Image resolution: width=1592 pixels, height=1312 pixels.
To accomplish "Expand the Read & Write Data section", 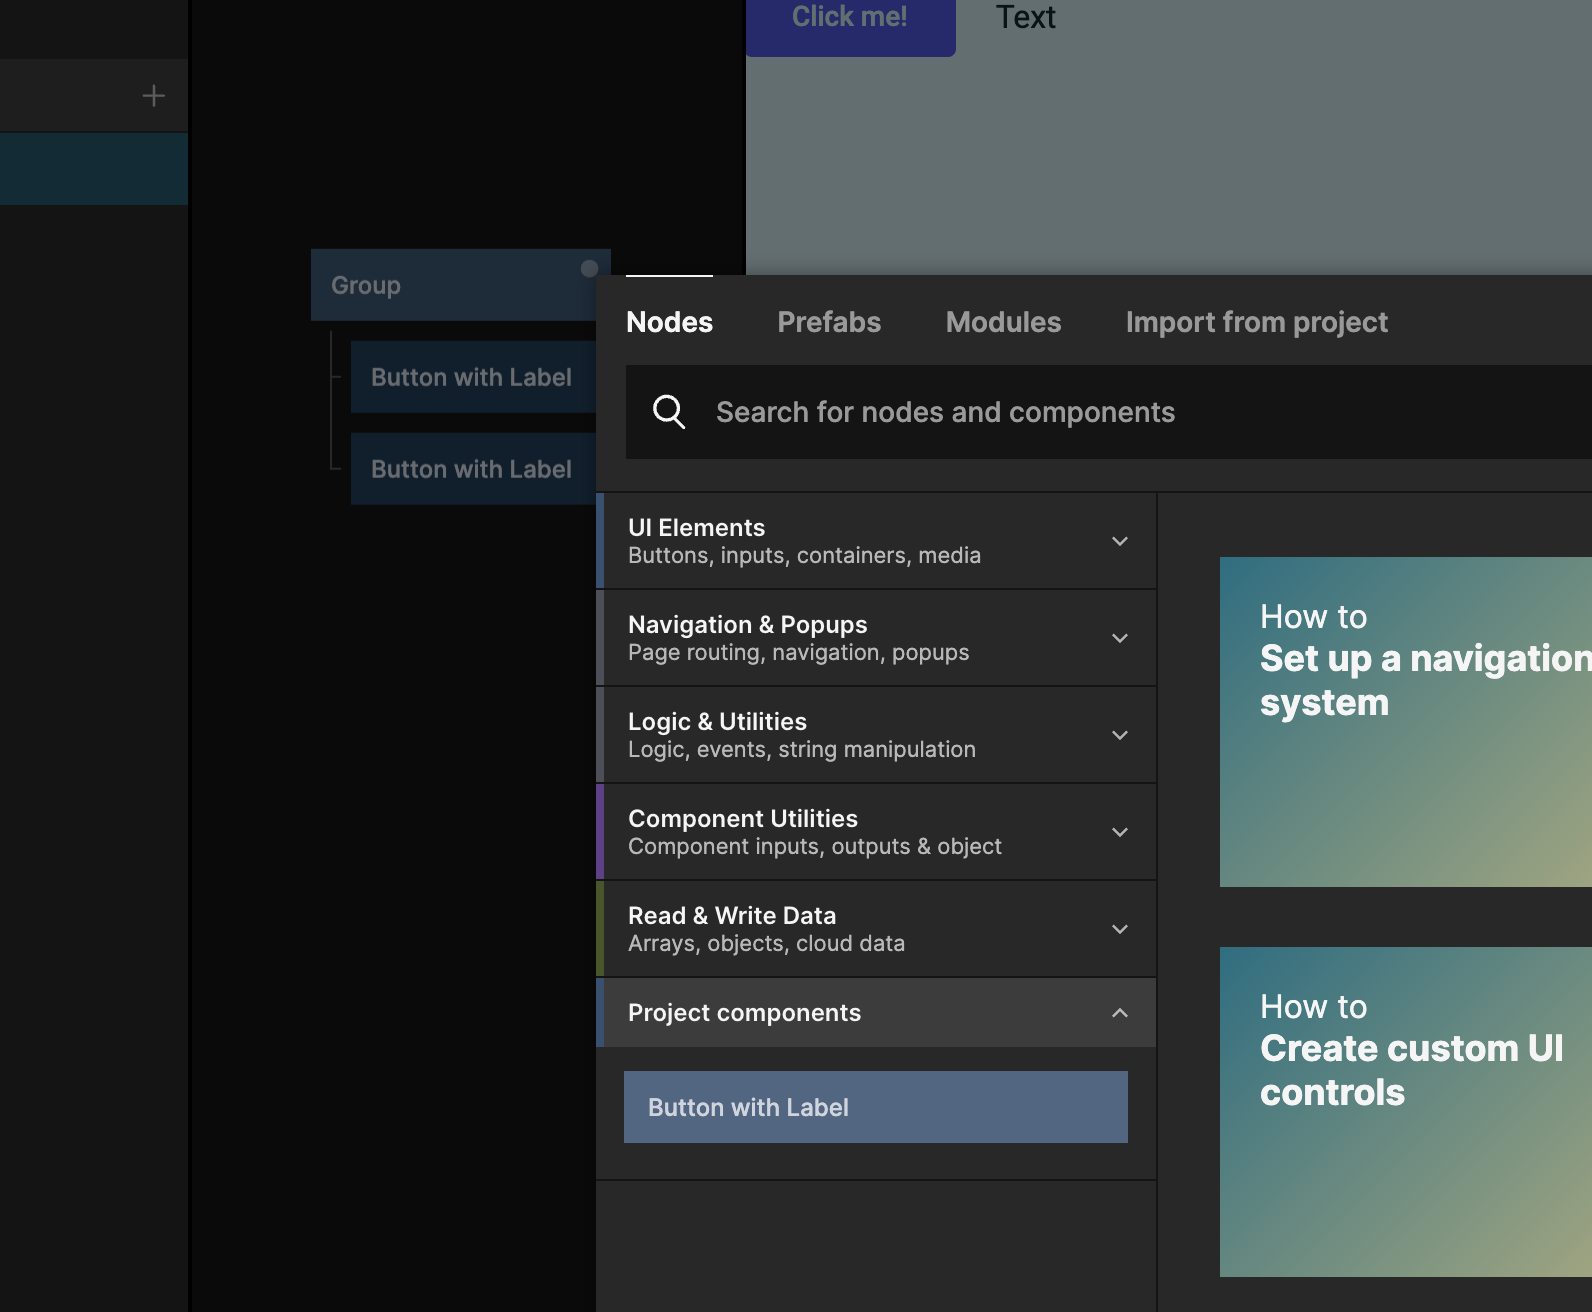I will pyautogui.click(x=876, y=929).
